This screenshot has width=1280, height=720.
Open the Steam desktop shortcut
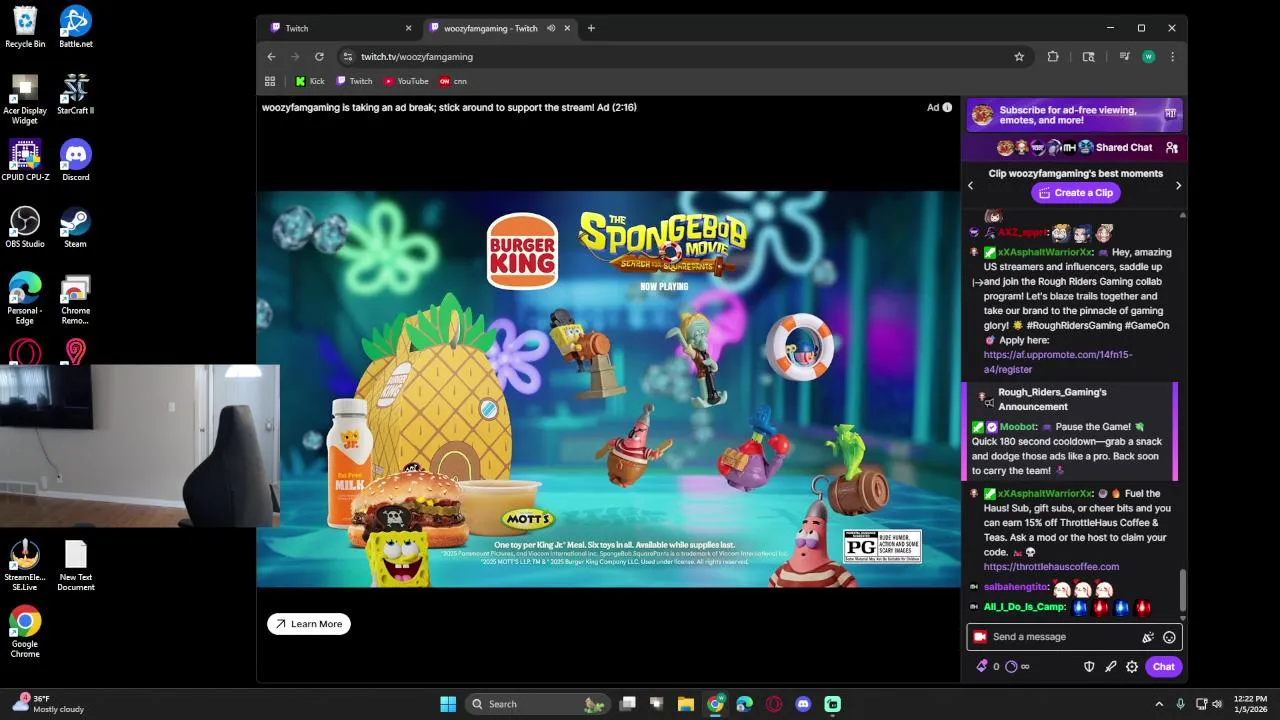pyautogui.click(x=76, y=227)
